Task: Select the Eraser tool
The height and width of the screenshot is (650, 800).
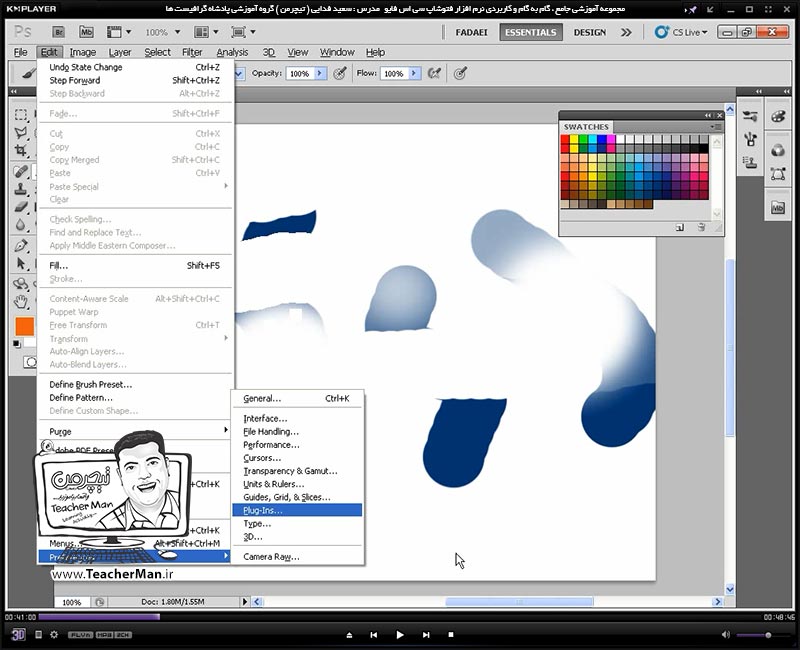Action: (20, 207)
